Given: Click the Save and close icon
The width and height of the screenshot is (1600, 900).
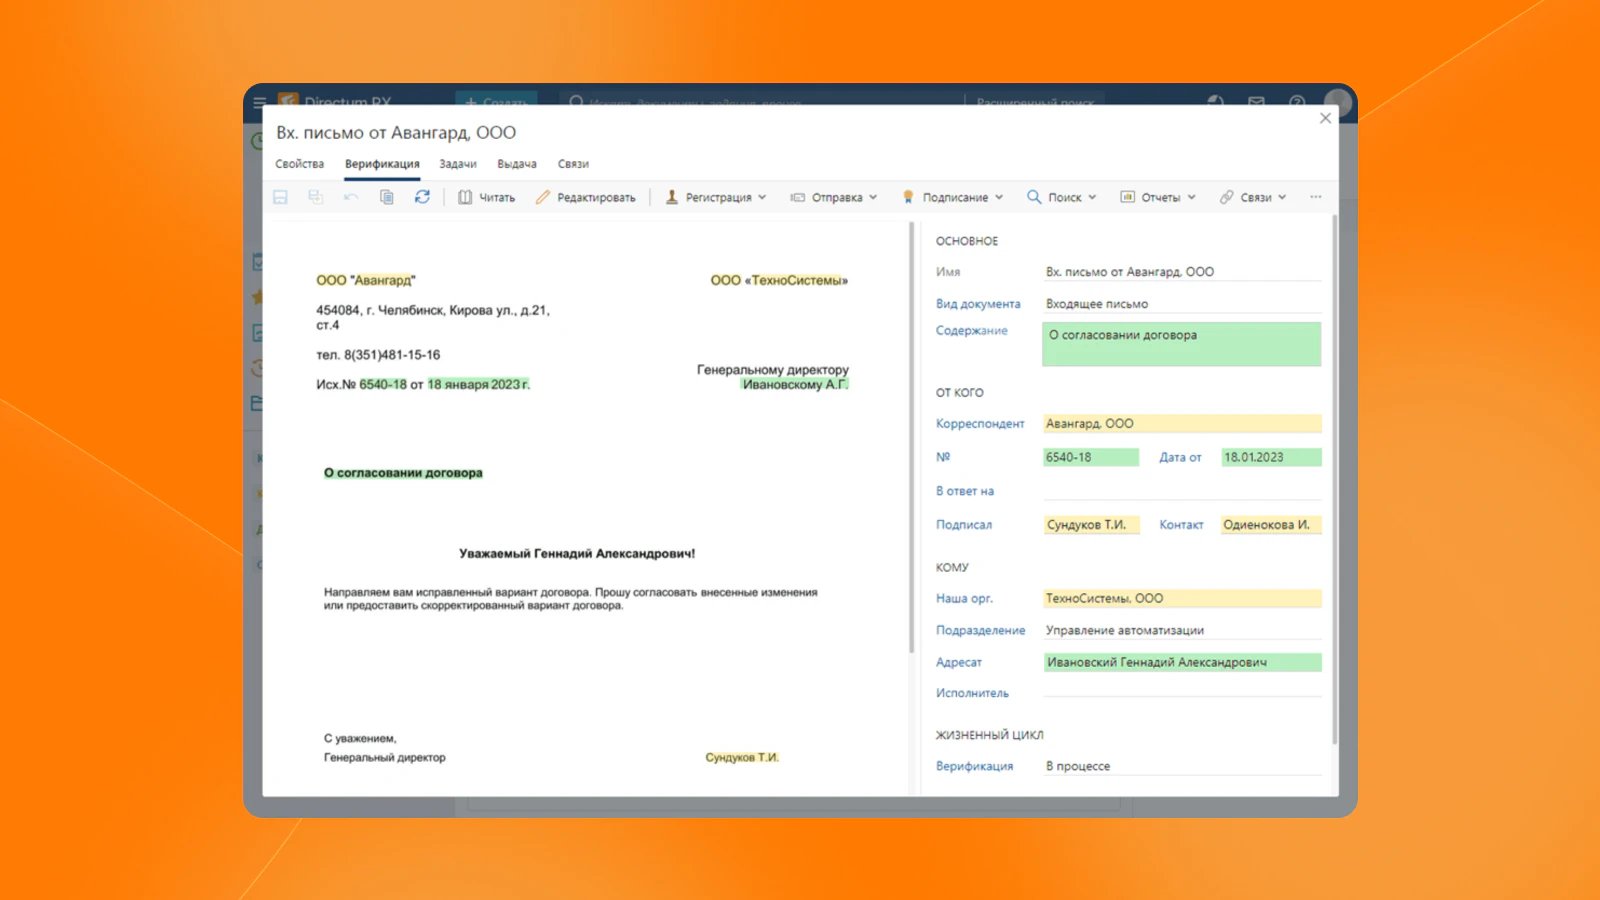Looking at the screenshot, I should (316, 197).
